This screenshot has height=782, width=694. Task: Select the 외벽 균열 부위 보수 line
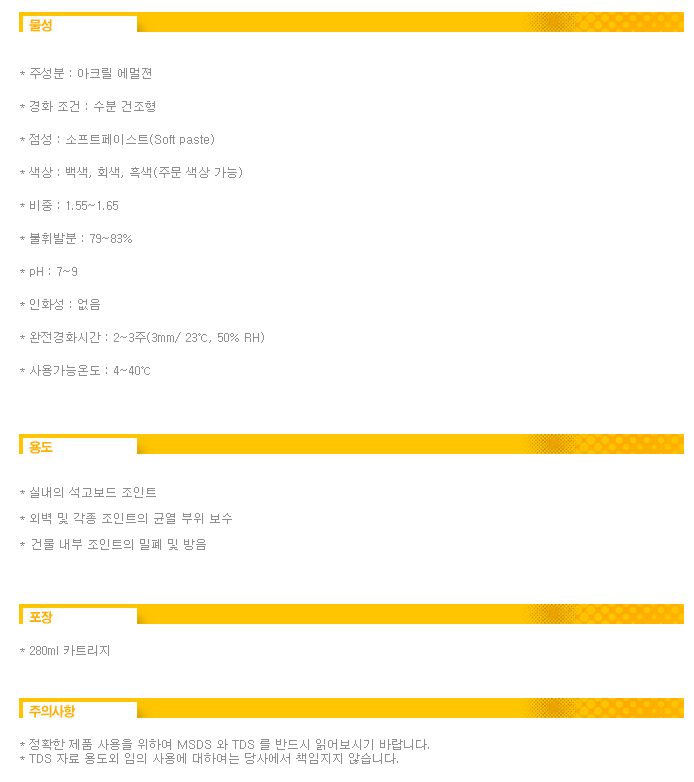pos(126,519)
